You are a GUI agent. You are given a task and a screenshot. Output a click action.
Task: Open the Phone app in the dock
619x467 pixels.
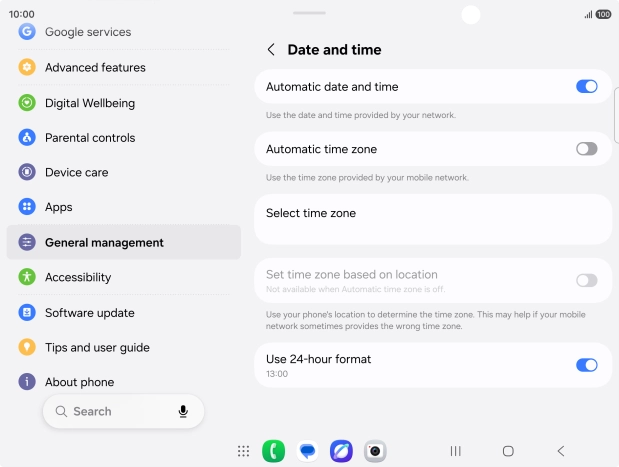[x=273, y=451]
